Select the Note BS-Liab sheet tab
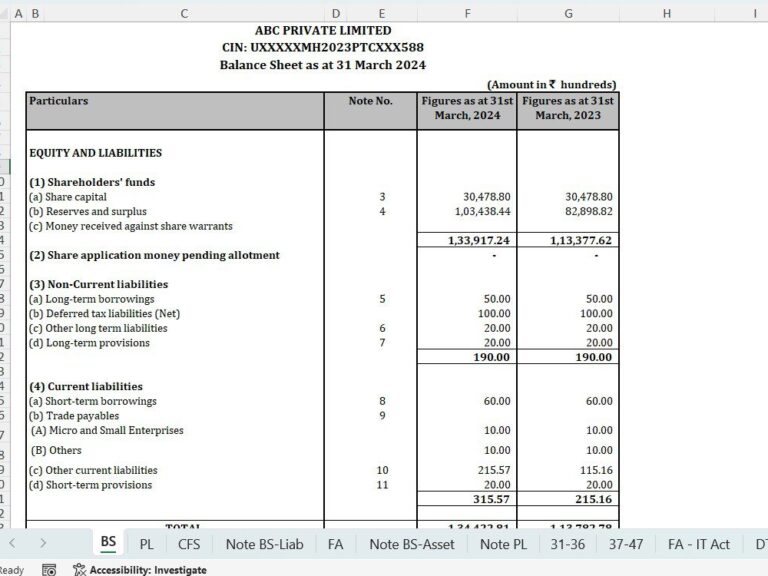Screen dimensions: 768x576 pos(264,544)
